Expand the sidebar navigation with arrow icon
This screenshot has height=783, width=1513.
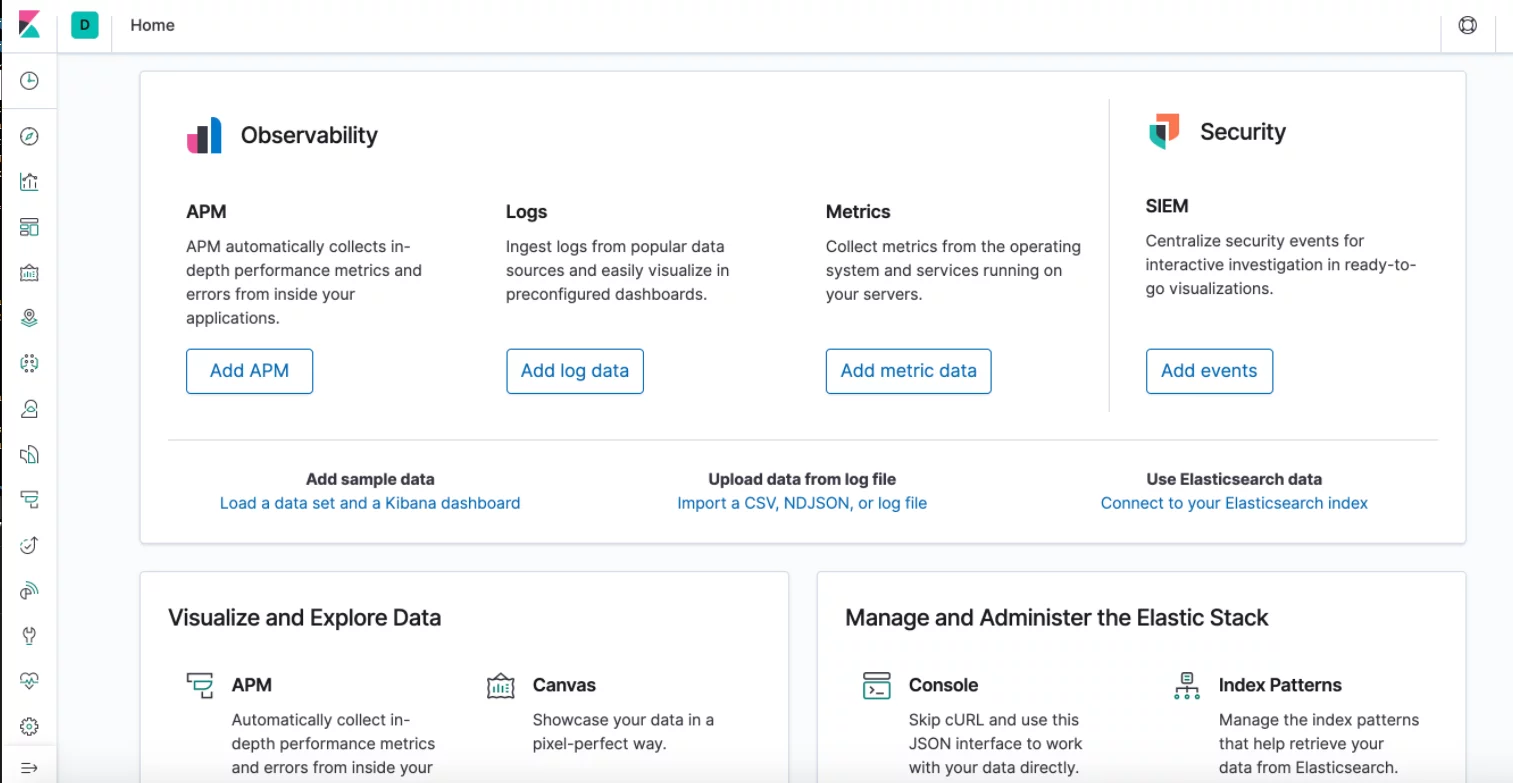point(29,768)
